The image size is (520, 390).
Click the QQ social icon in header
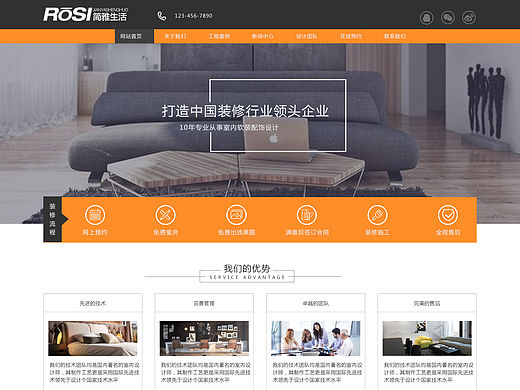point(426,17)
